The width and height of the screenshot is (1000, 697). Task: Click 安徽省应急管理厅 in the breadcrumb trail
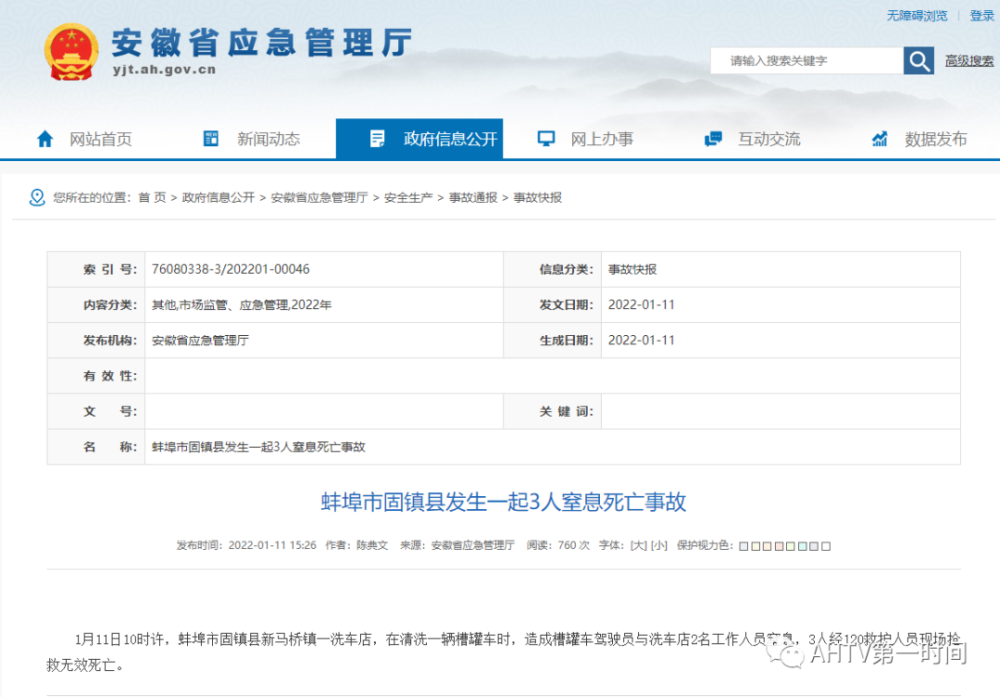coord(319,198)
